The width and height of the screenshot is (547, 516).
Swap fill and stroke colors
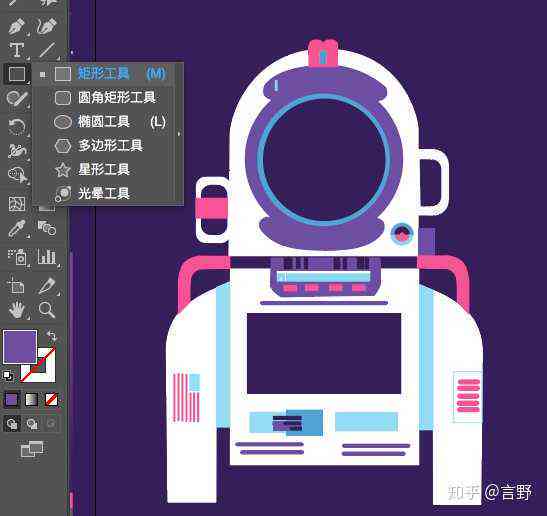pyautogui.click(x=51, y=337)
